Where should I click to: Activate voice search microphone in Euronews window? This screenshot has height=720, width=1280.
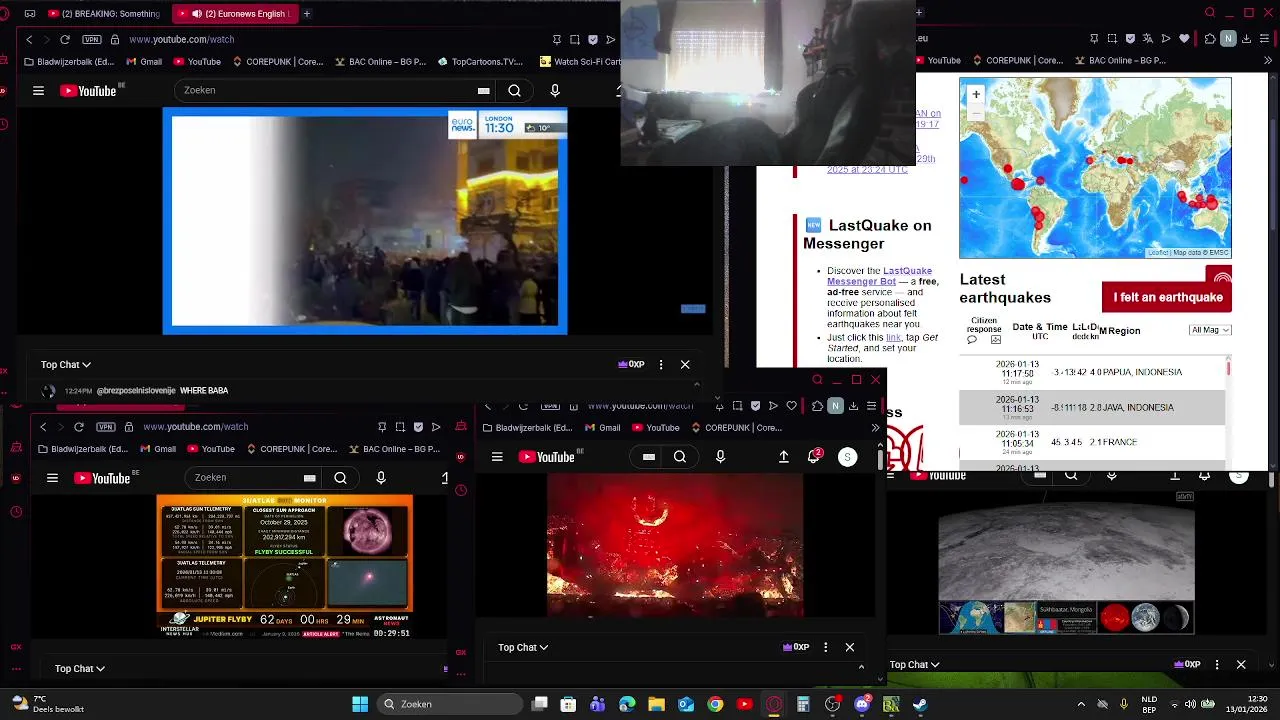point(555,90)
